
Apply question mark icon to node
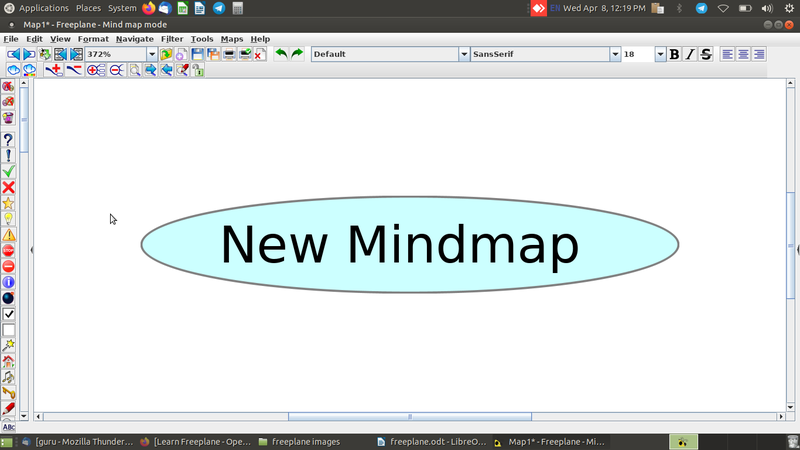8,140
